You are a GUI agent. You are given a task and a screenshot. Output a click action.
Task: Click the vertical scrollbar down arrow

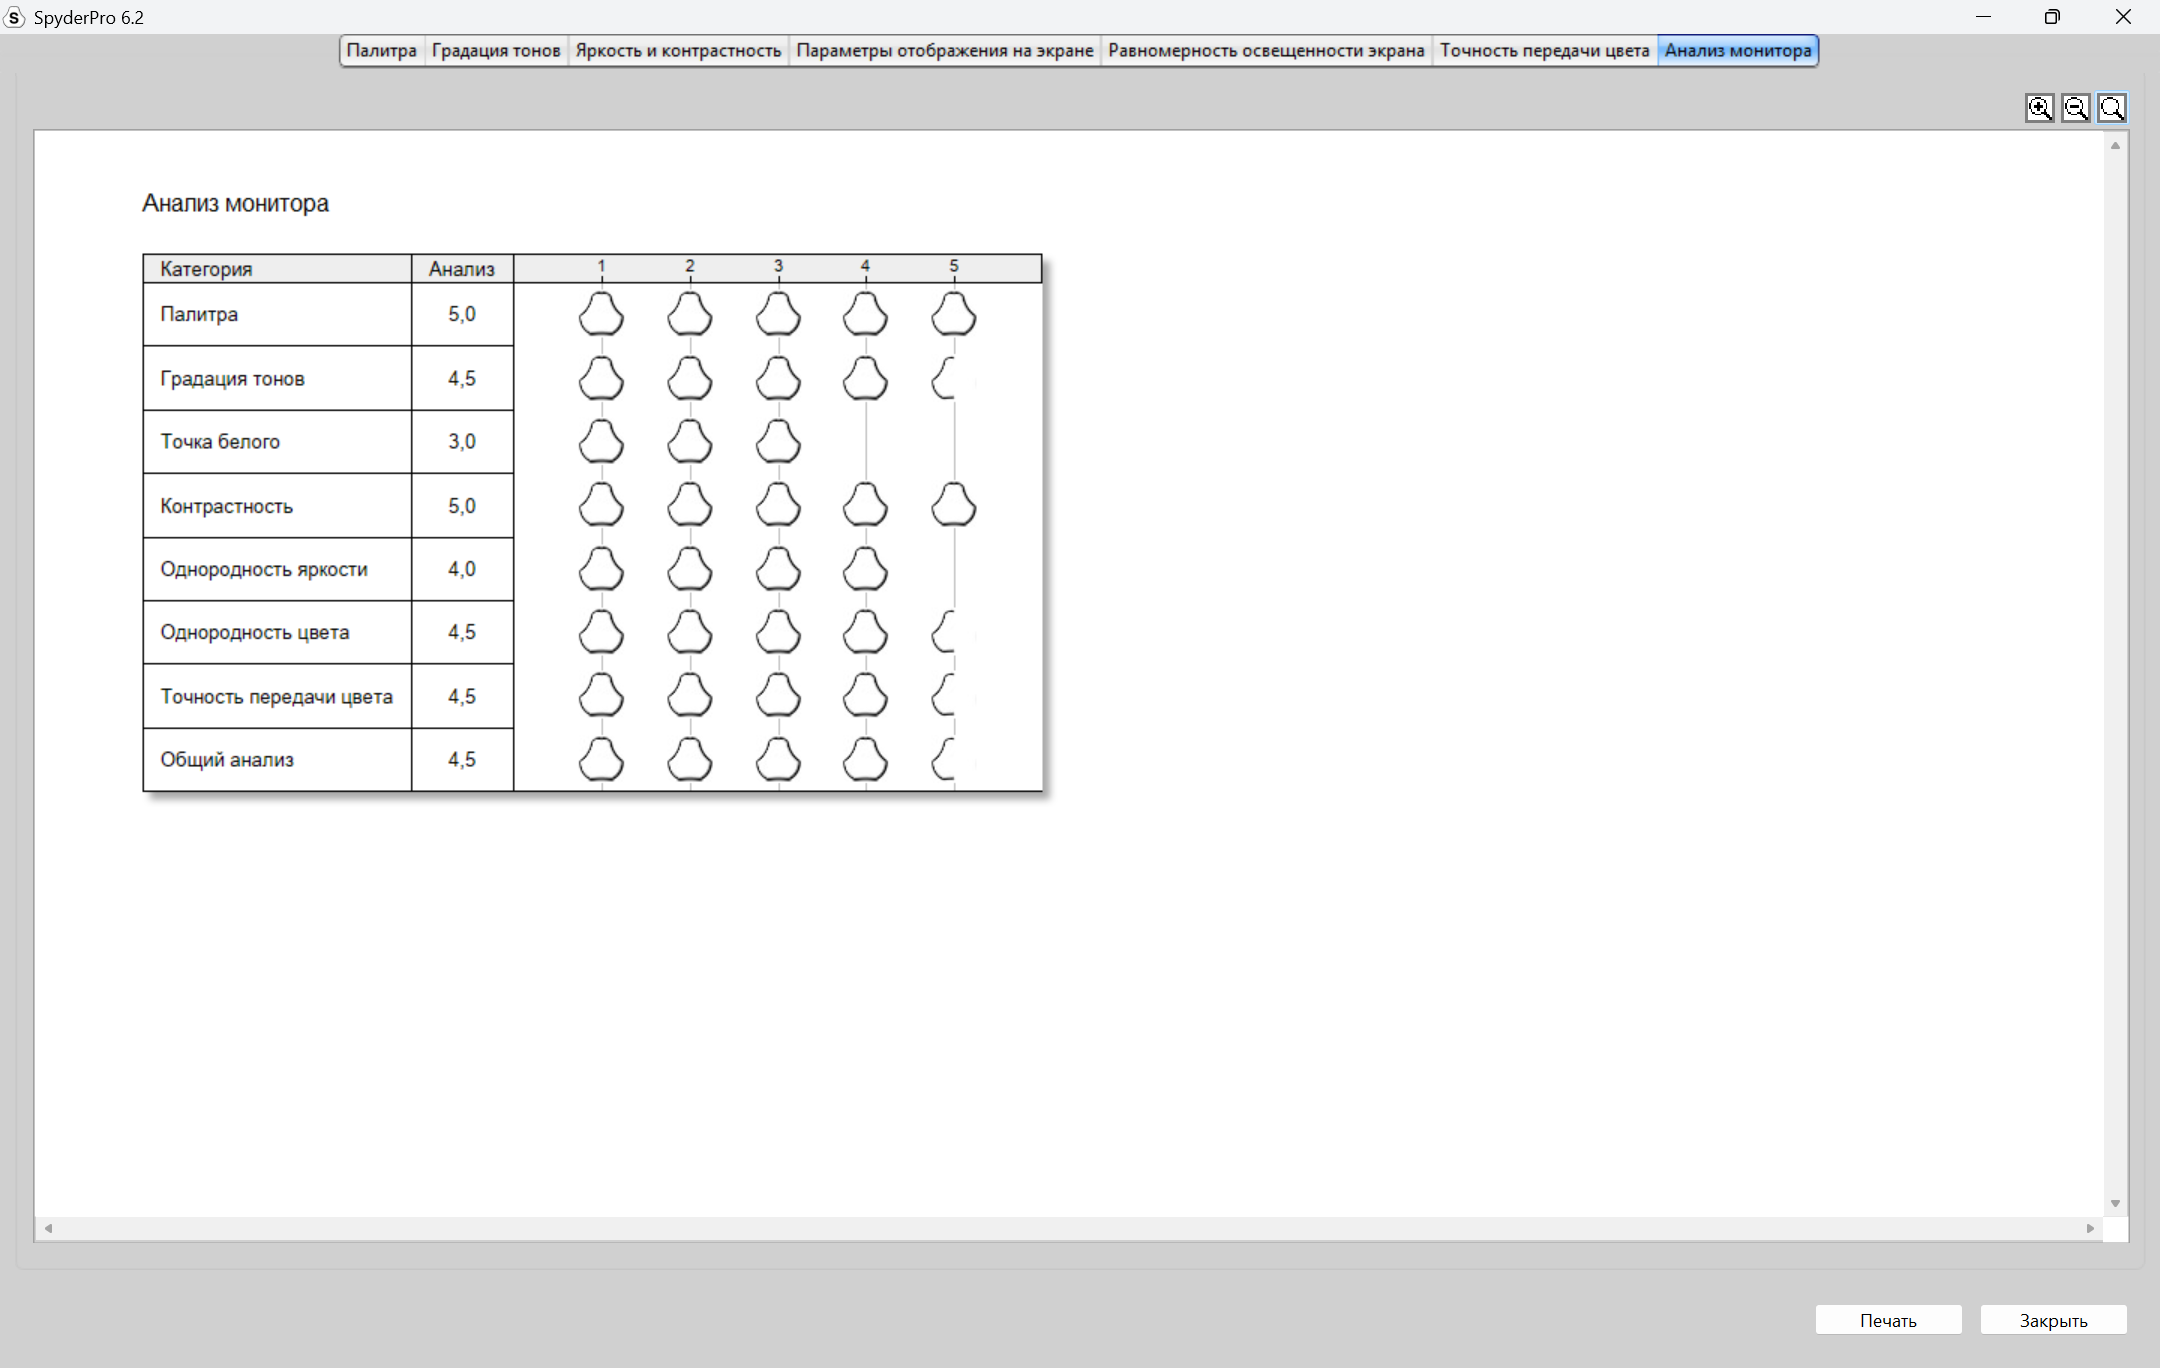click(2115, 1203)
